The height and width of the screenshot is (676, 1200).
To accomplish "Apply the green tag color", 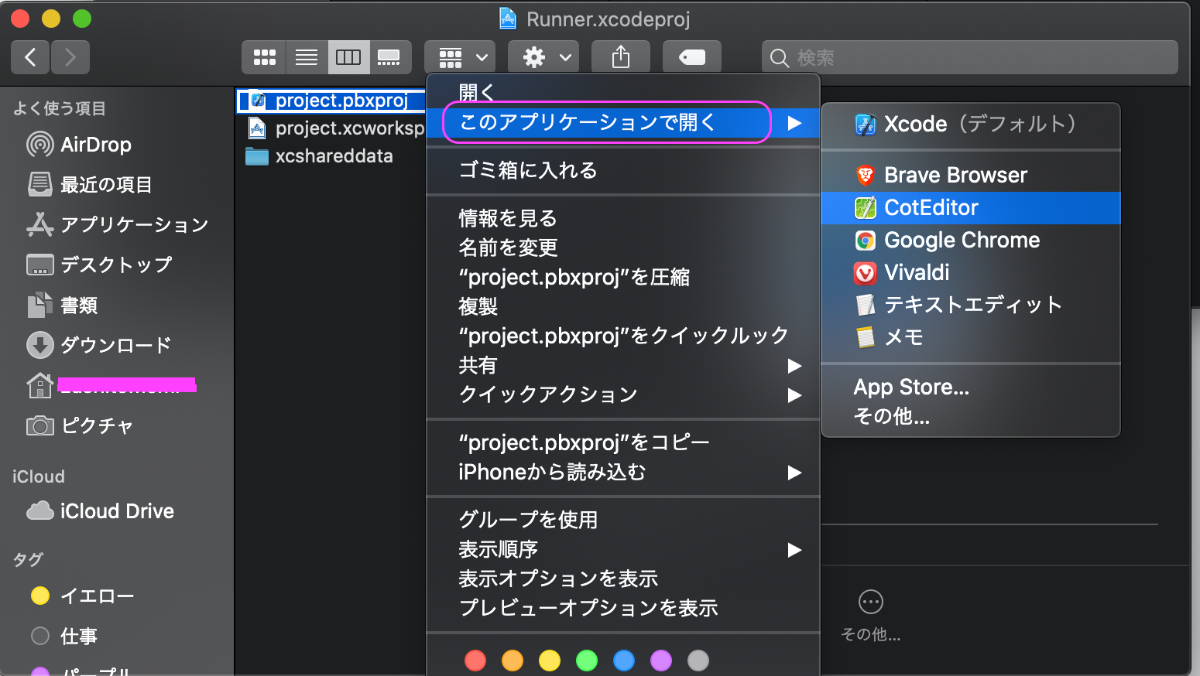I will pyautogui.click(x=586, y=660).
